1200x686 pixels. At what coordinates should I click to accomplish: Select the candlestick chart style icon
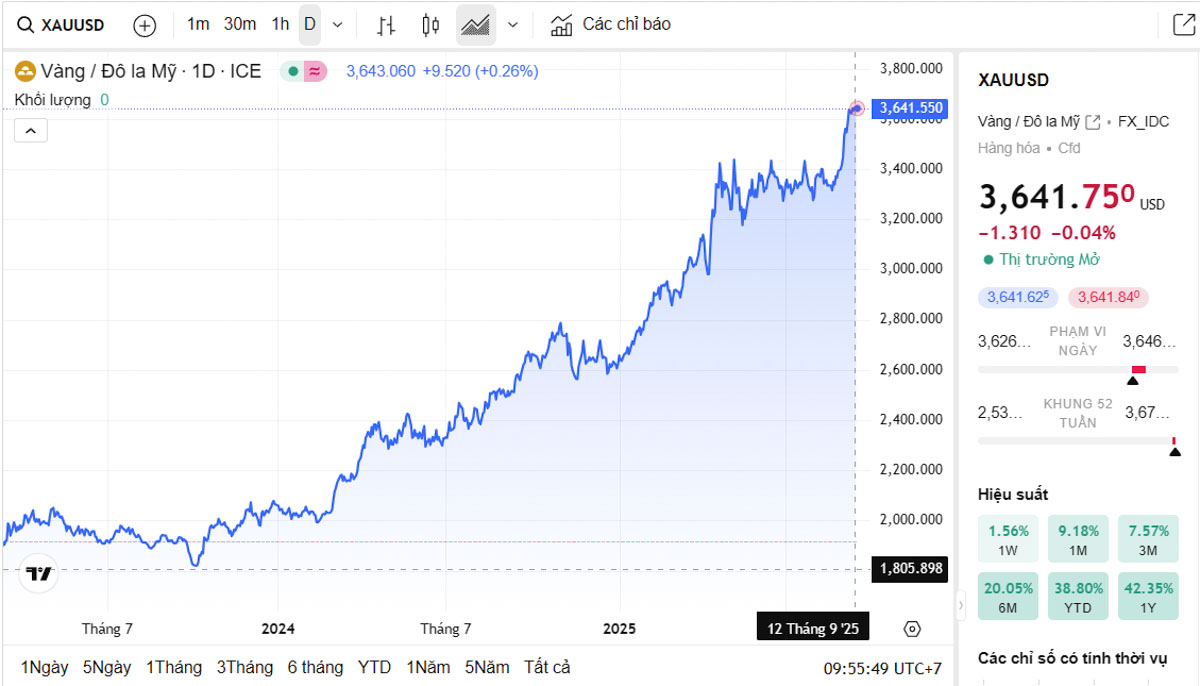(430, 25)
